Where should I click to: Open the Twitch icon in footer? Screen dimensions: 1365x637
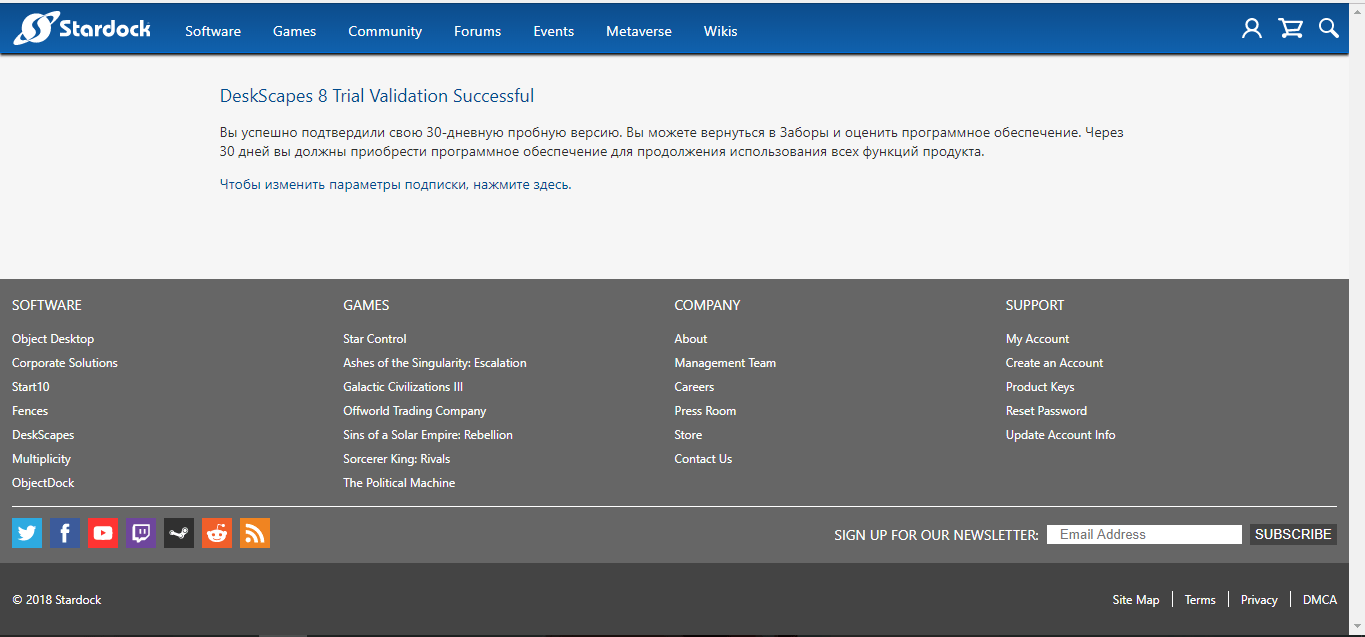pos(141,533)
